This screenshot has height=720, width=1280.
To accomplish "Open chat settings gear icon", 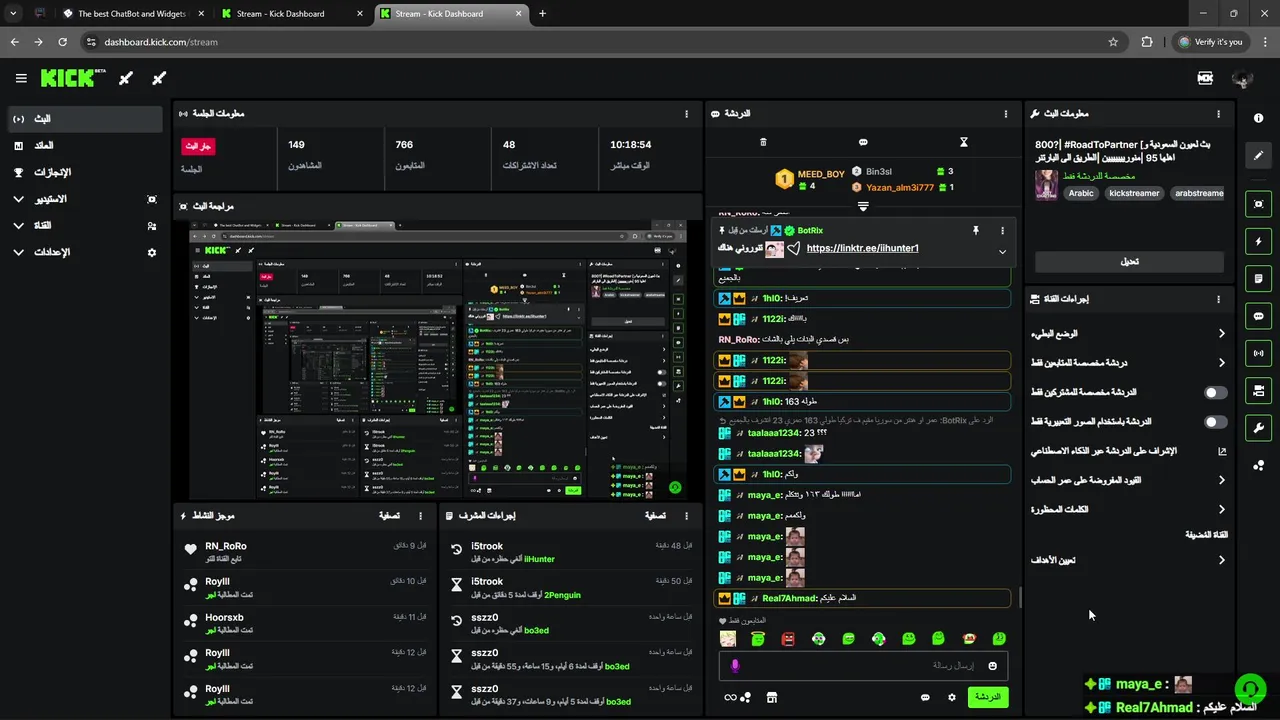I will pos(951,697).
